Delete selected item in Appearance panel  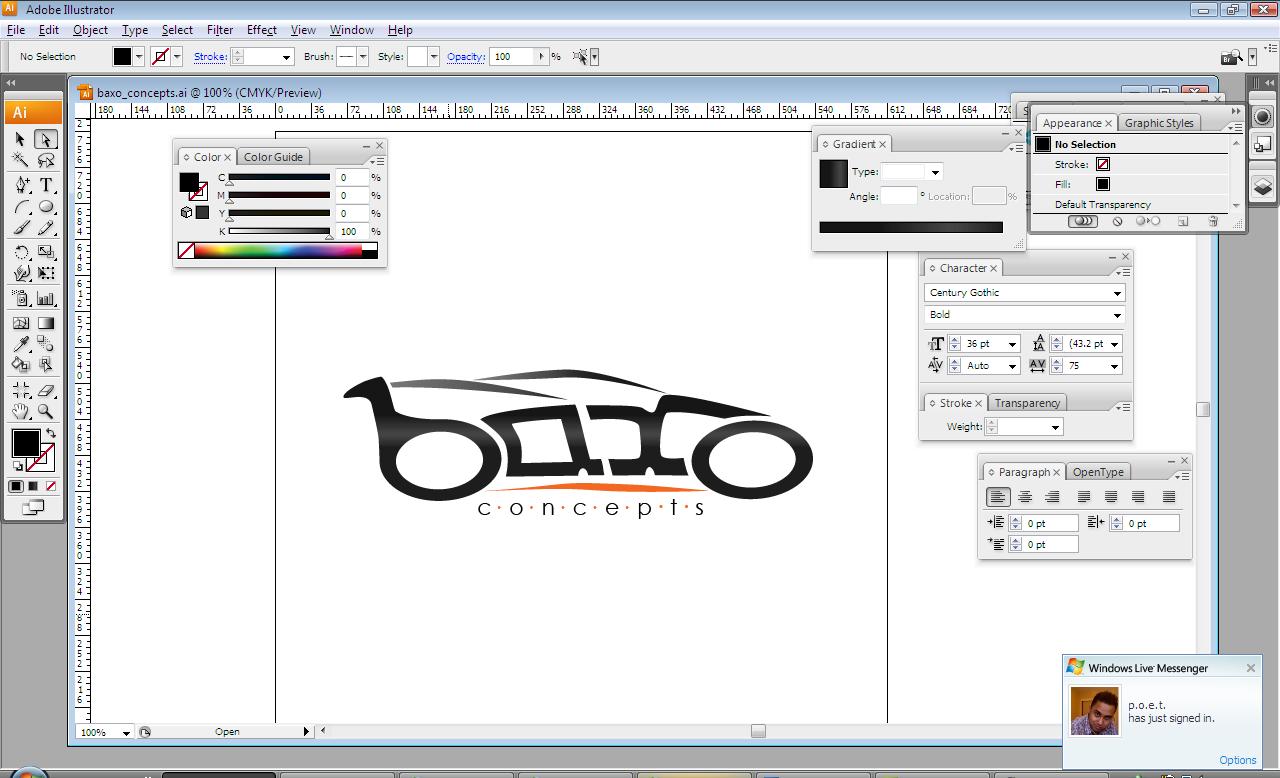coord(1213,221)
